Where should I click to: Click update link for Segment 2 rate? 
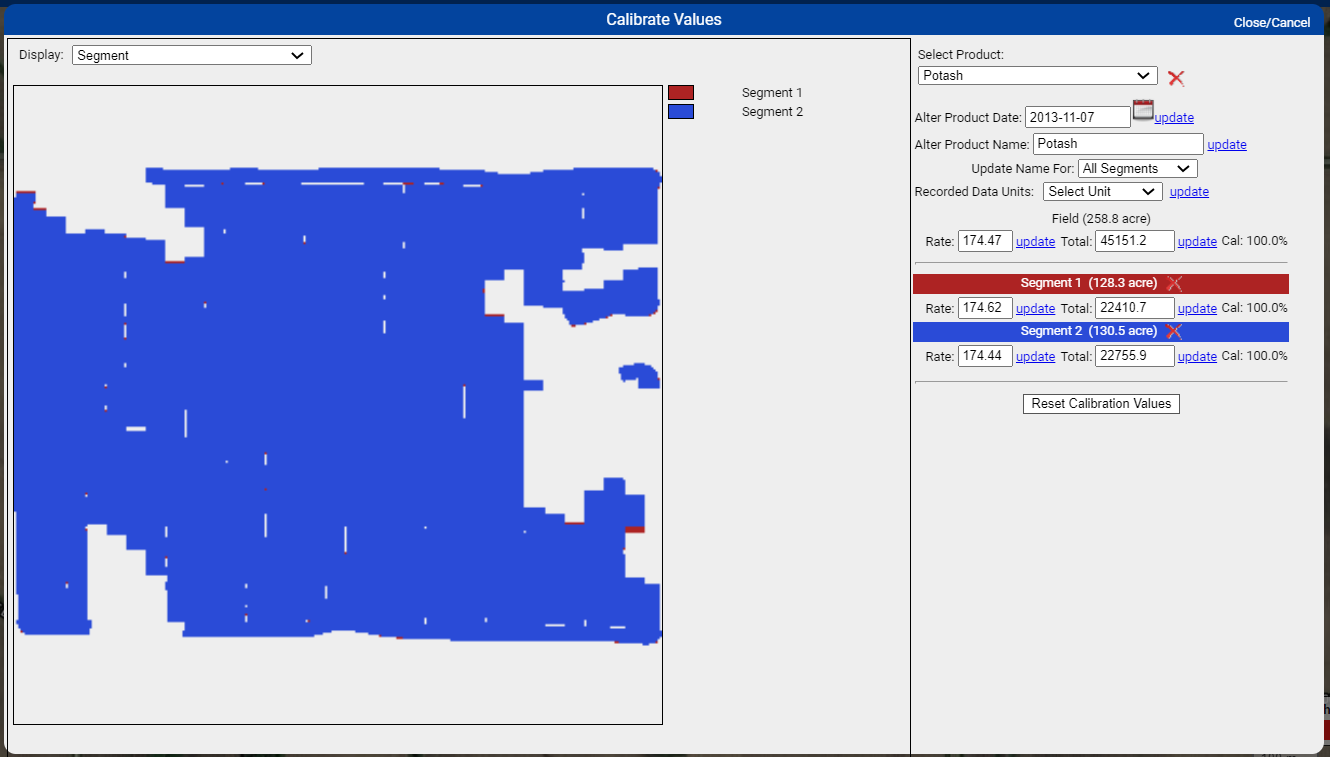tap(1035, 357)
